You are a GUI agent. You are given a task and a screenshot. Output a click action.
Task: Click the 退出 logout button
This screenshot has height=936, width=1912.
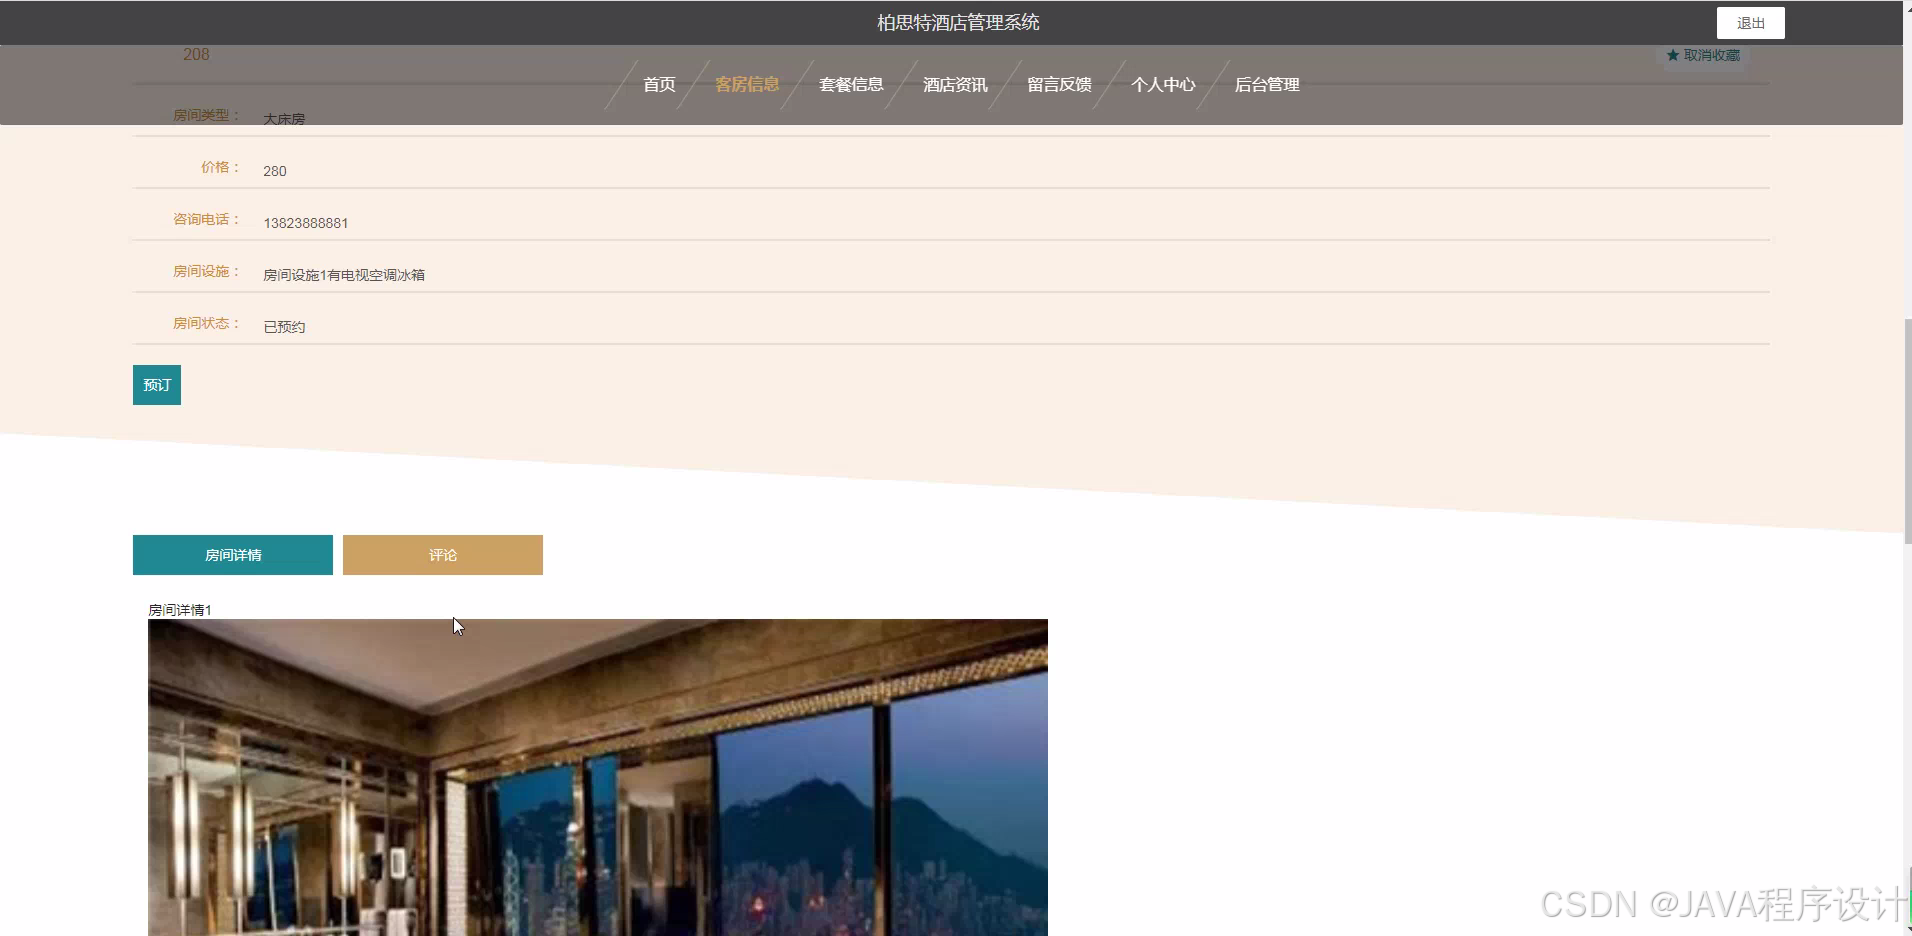pos(1750,23)
